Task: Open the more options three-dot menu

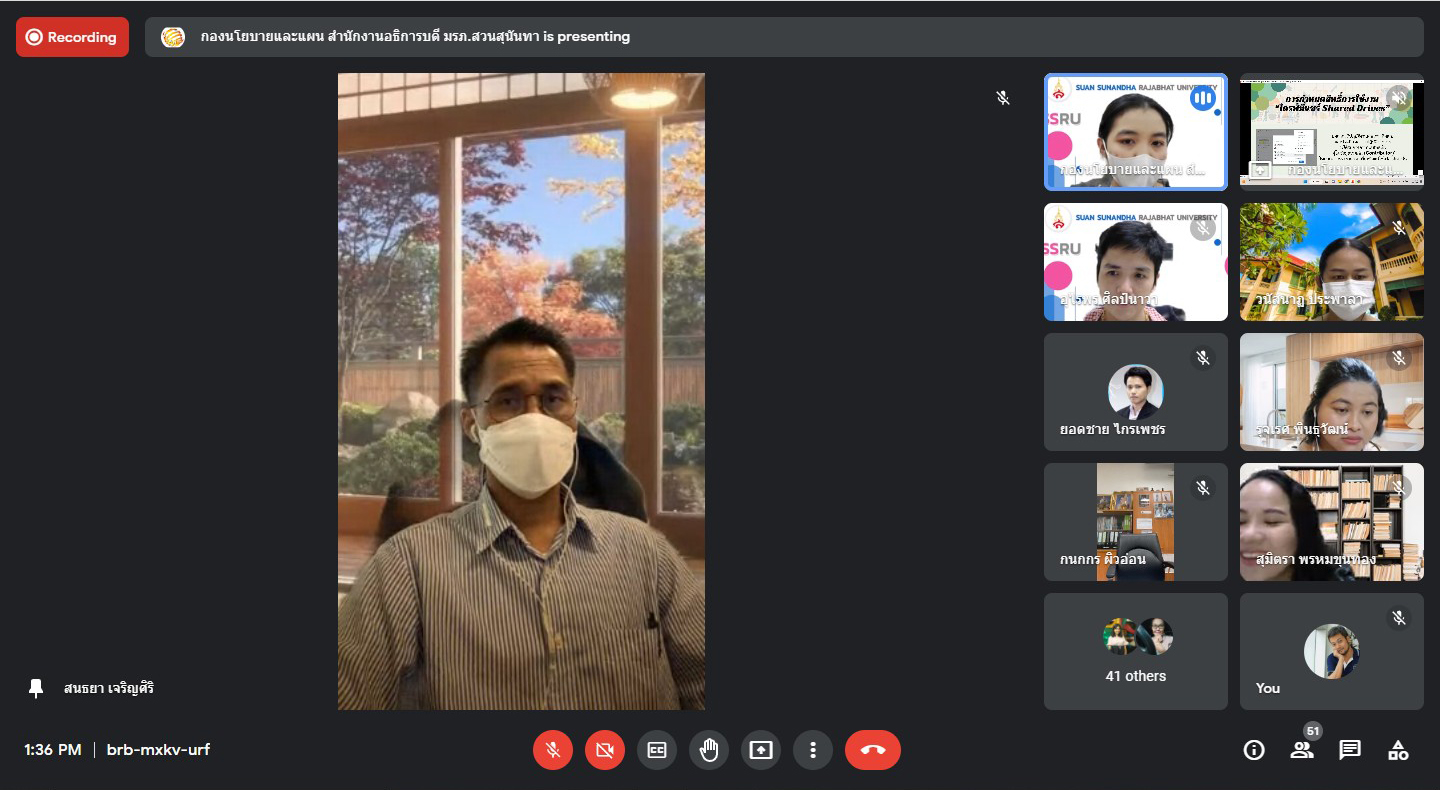Action: pos(813,750)
